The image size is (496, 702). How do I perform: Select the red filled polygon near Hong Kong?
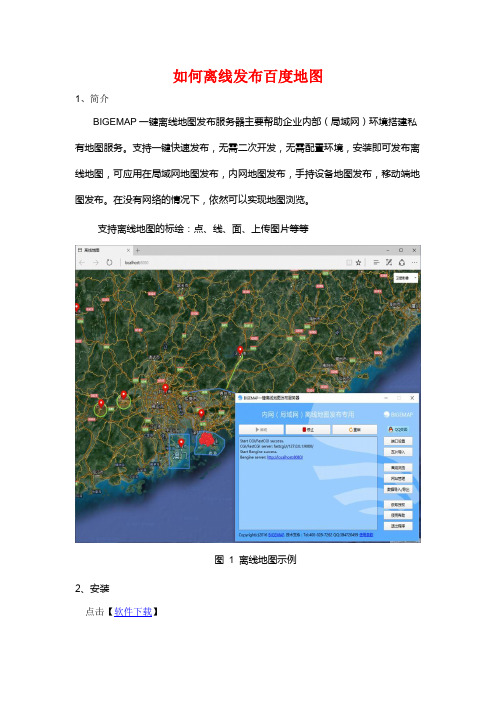click(206, 440)
